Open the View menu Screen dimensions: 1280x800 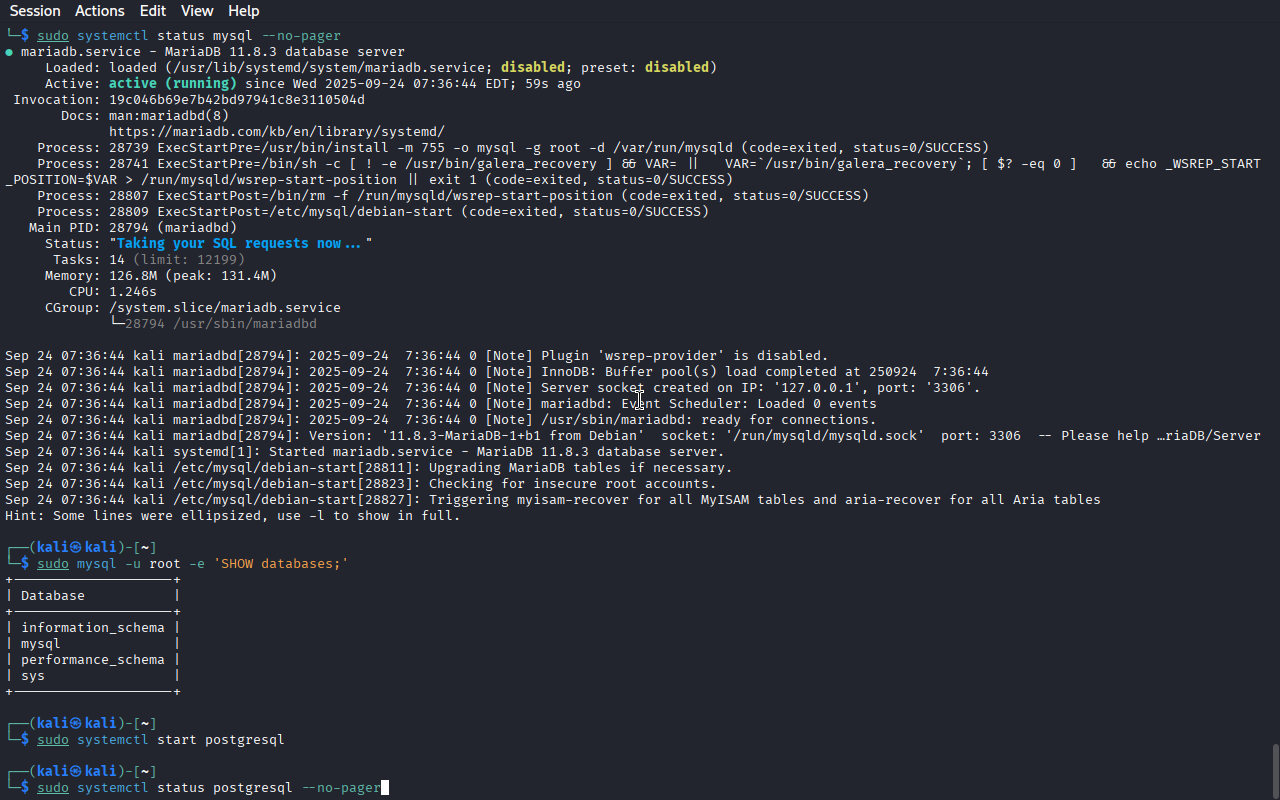(x=197, y=11)
